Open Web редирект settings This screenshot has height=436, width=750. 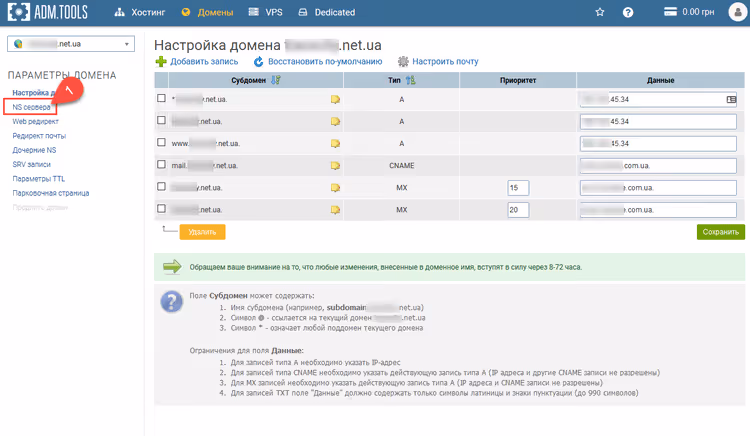tap(35, 121)
